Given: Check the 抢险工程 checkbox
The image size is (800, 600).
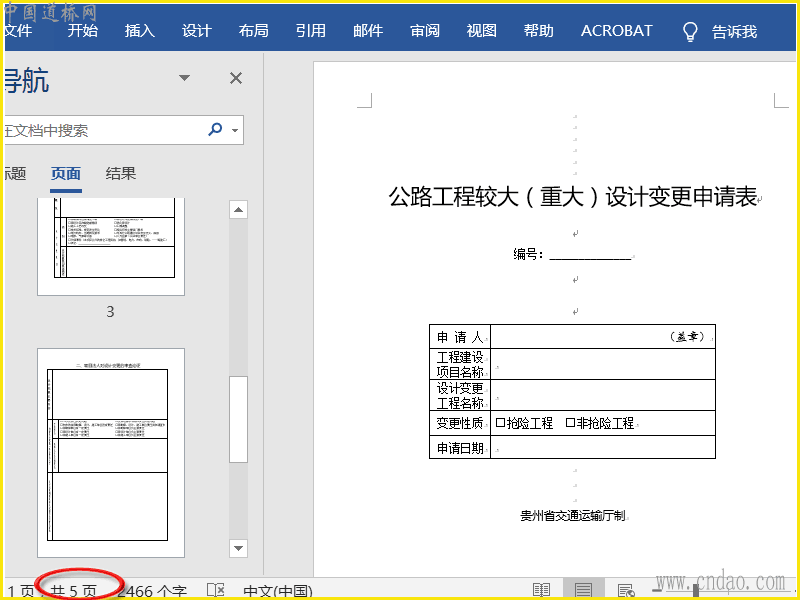Looking at the screenshot, I should pos(501,423).
